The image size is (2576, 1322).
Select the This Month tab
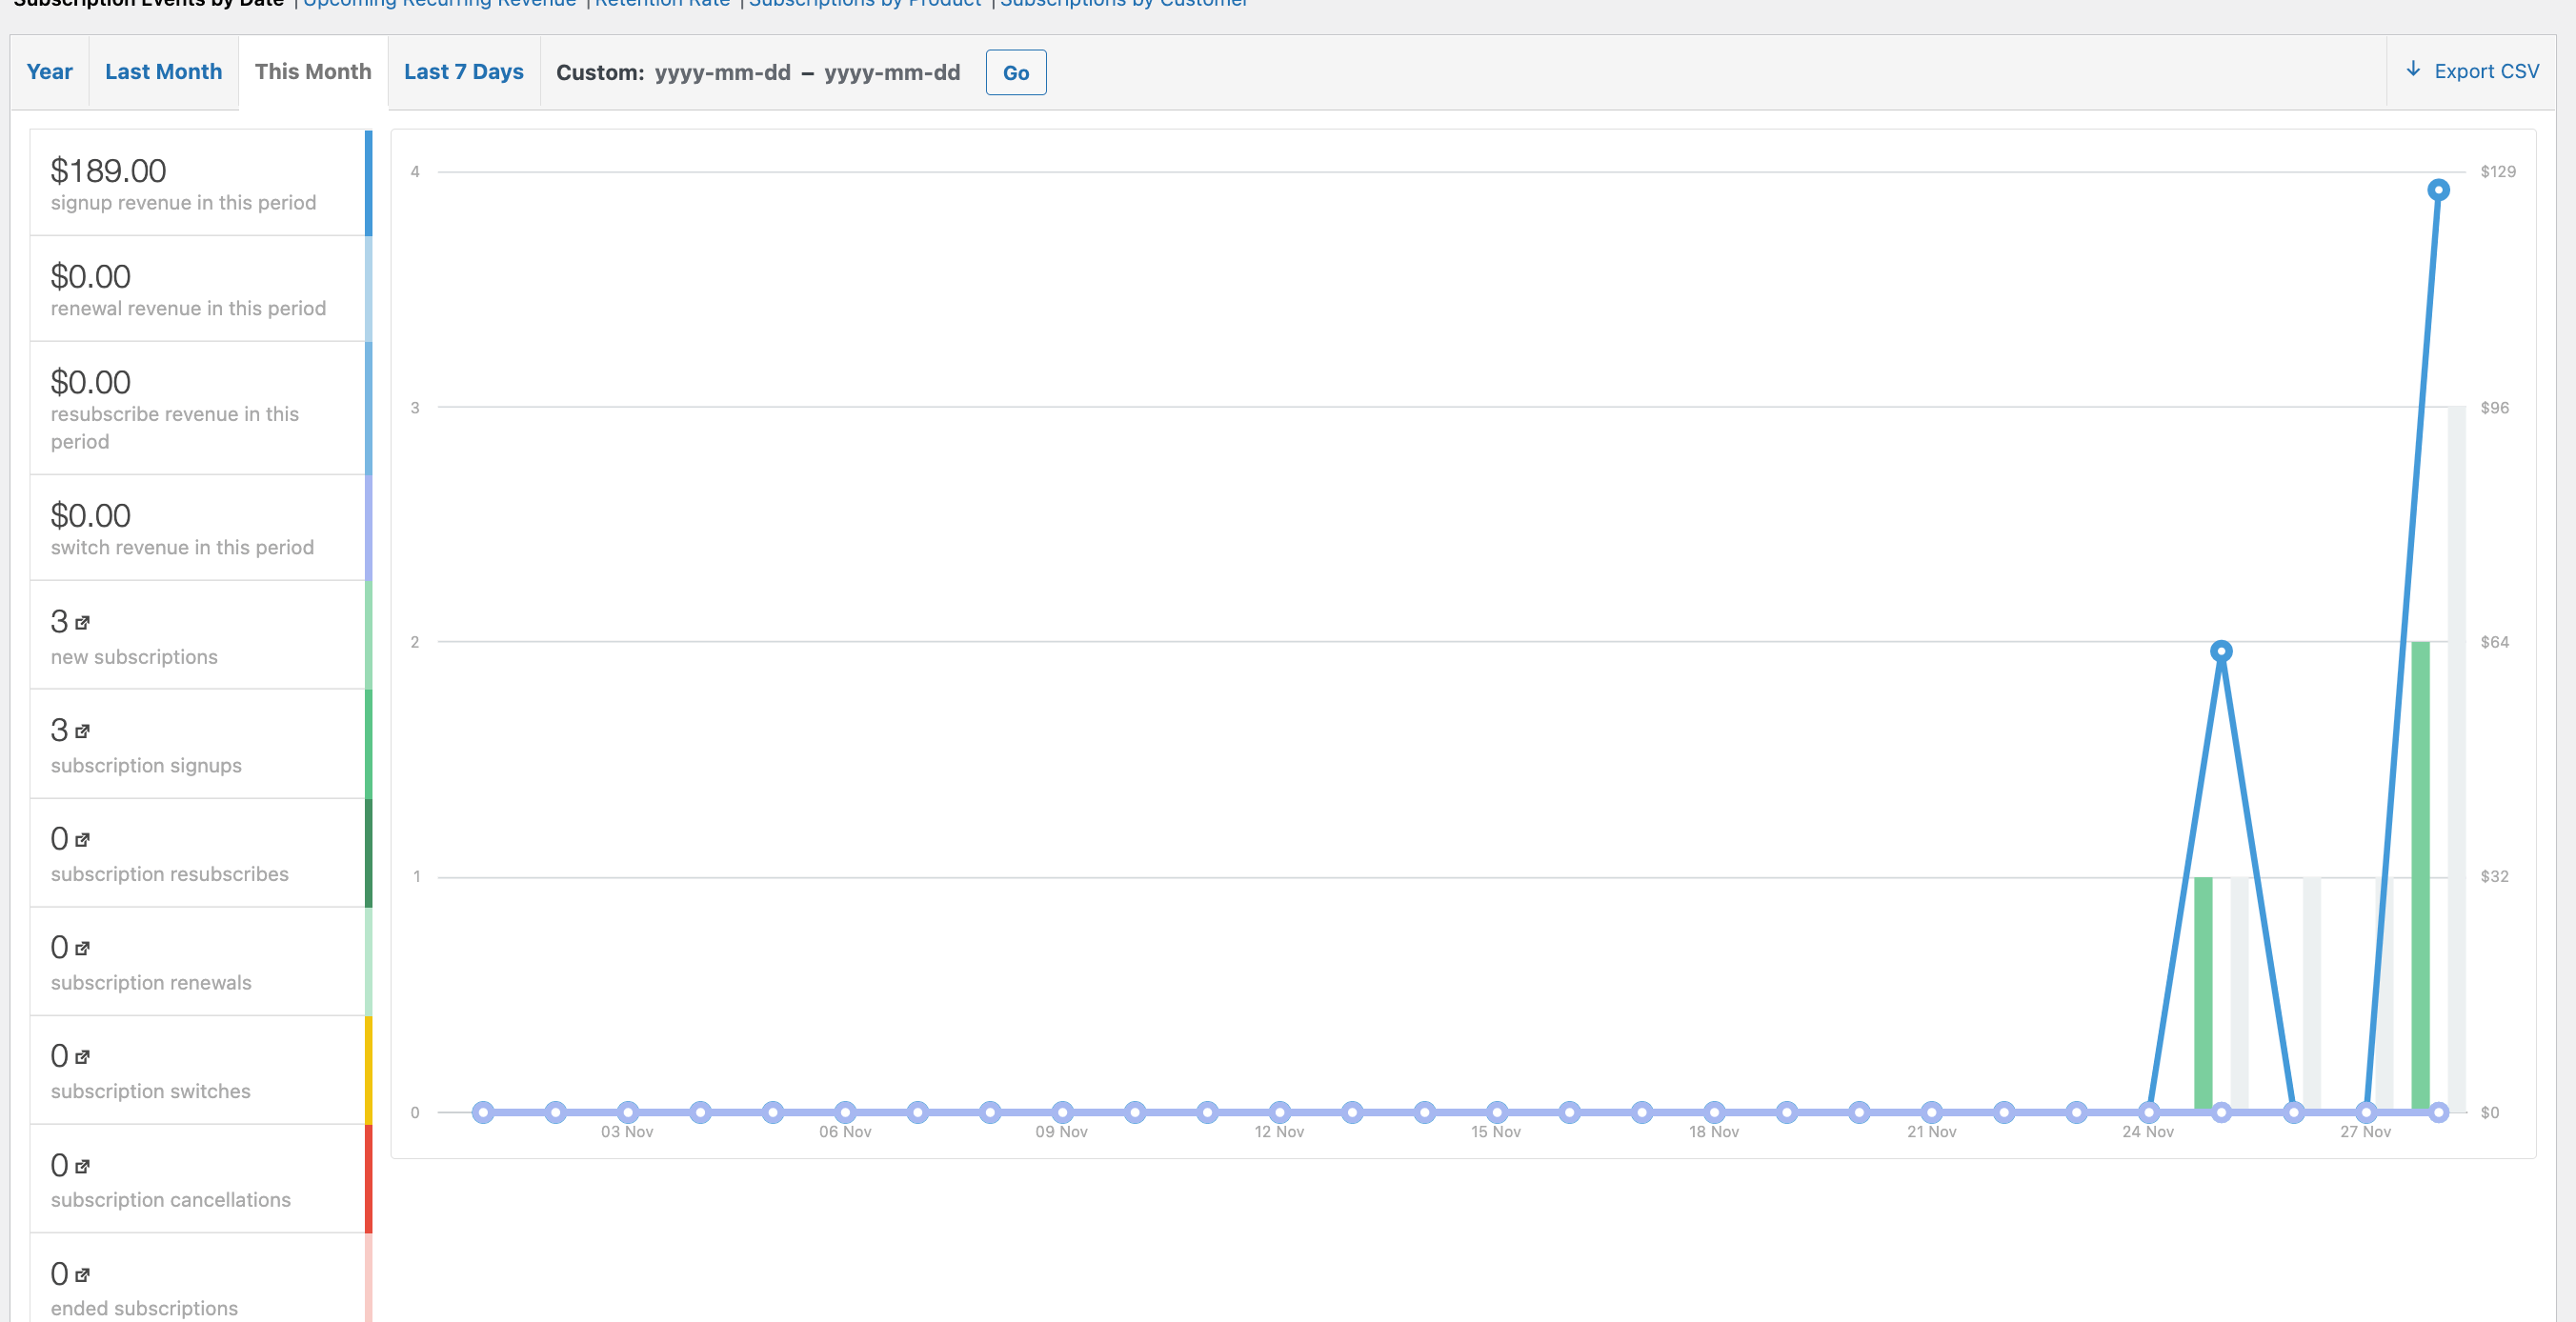coord(312,71)
